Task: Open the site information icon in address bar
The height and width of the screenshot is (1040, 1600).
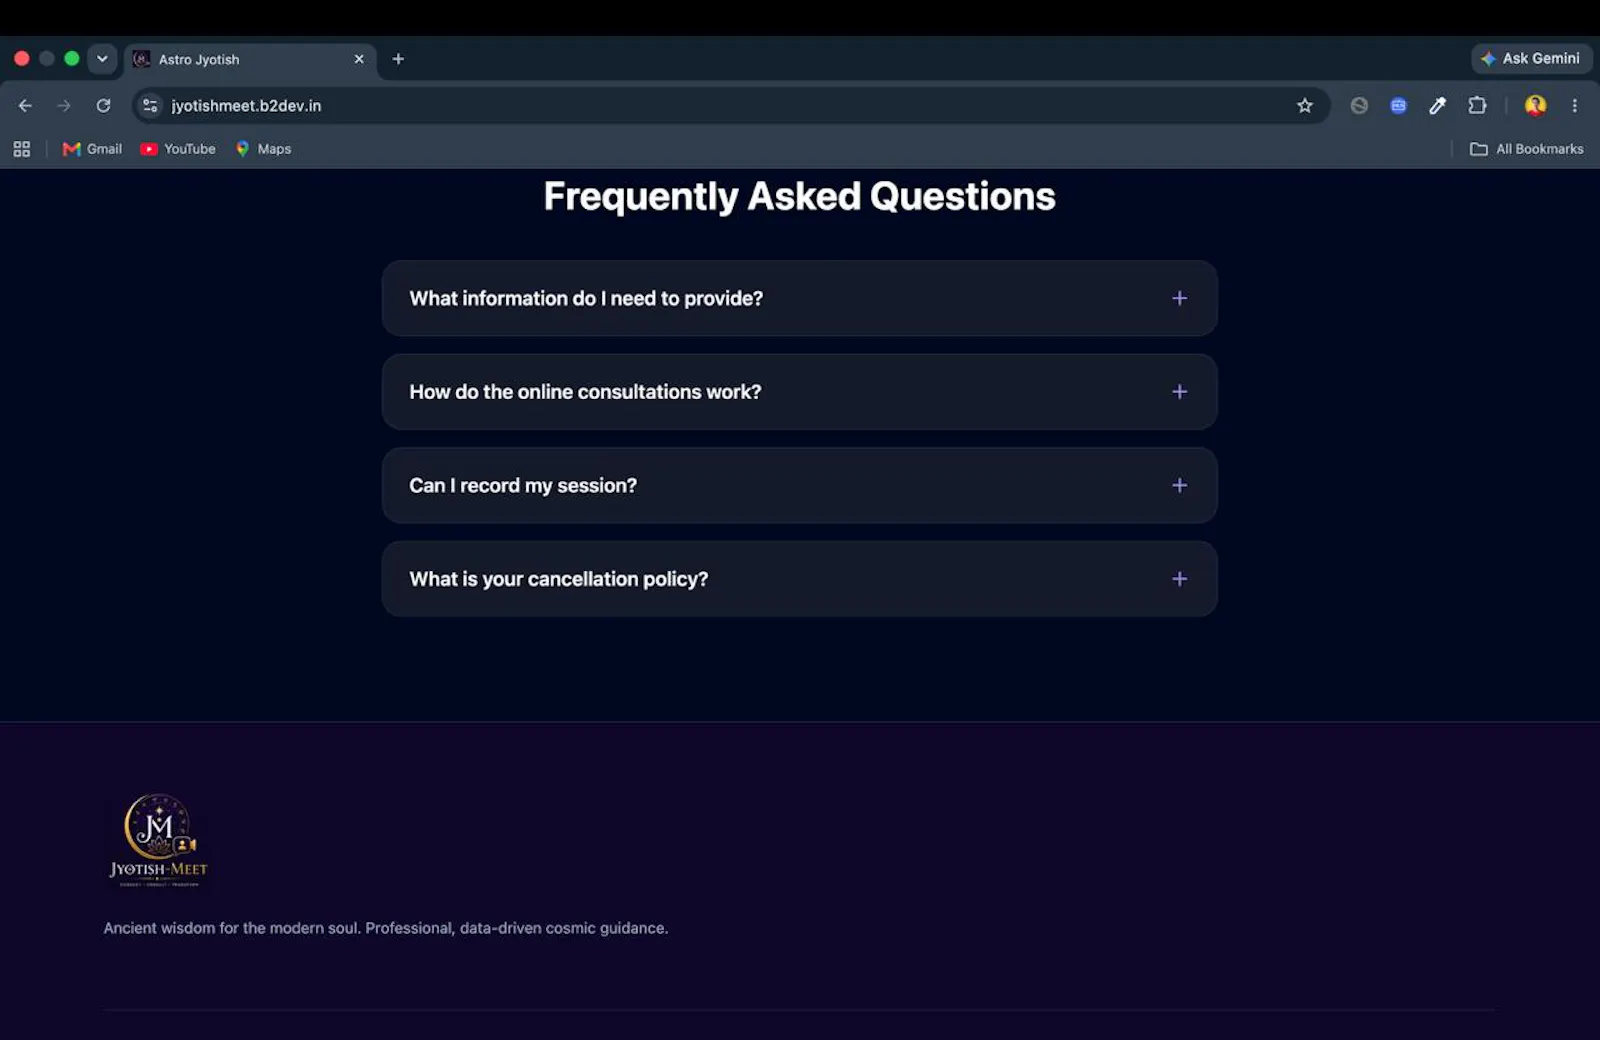Action: coord(150,105)
